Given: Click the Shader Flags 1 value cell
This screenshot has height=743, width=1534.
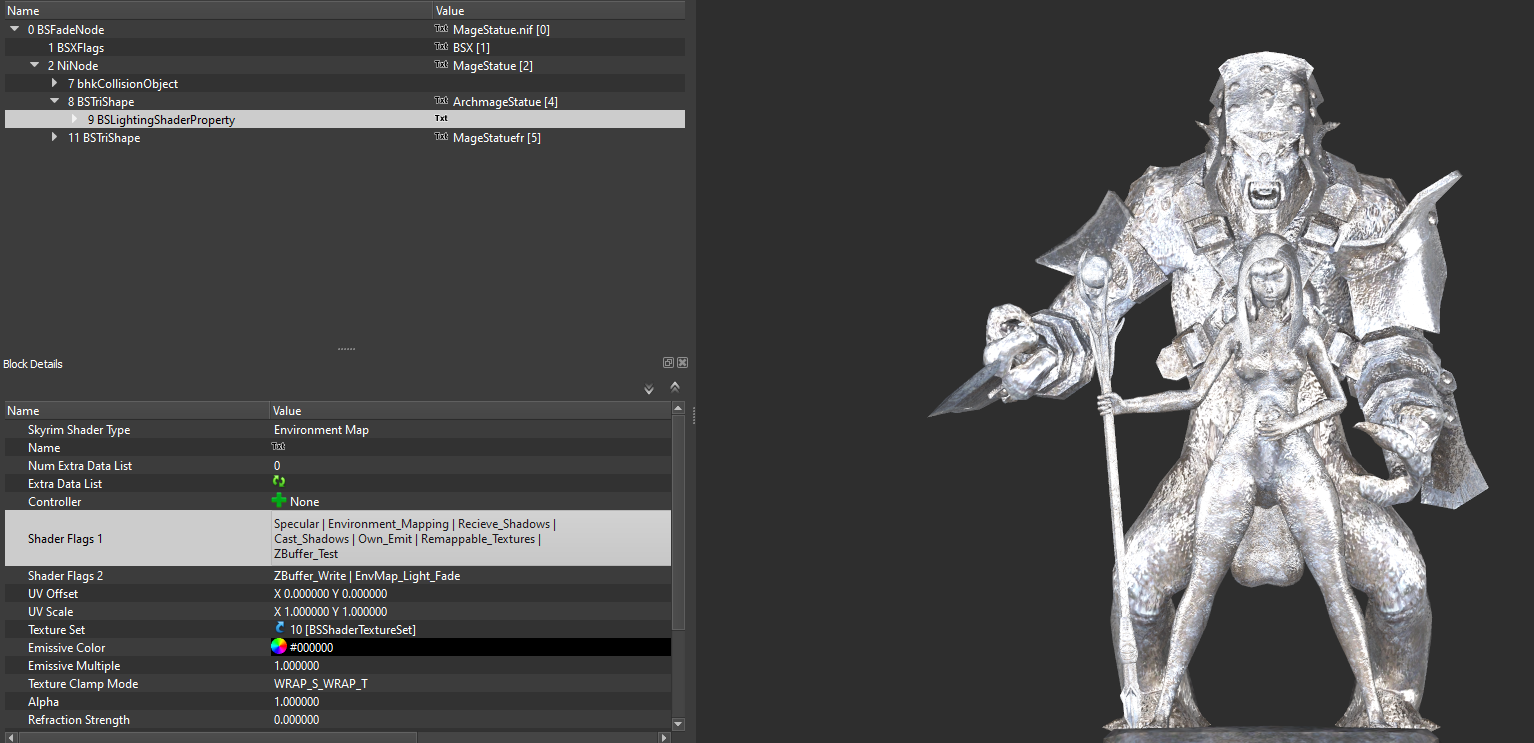Looking at the screenshot, I should 471,538.
